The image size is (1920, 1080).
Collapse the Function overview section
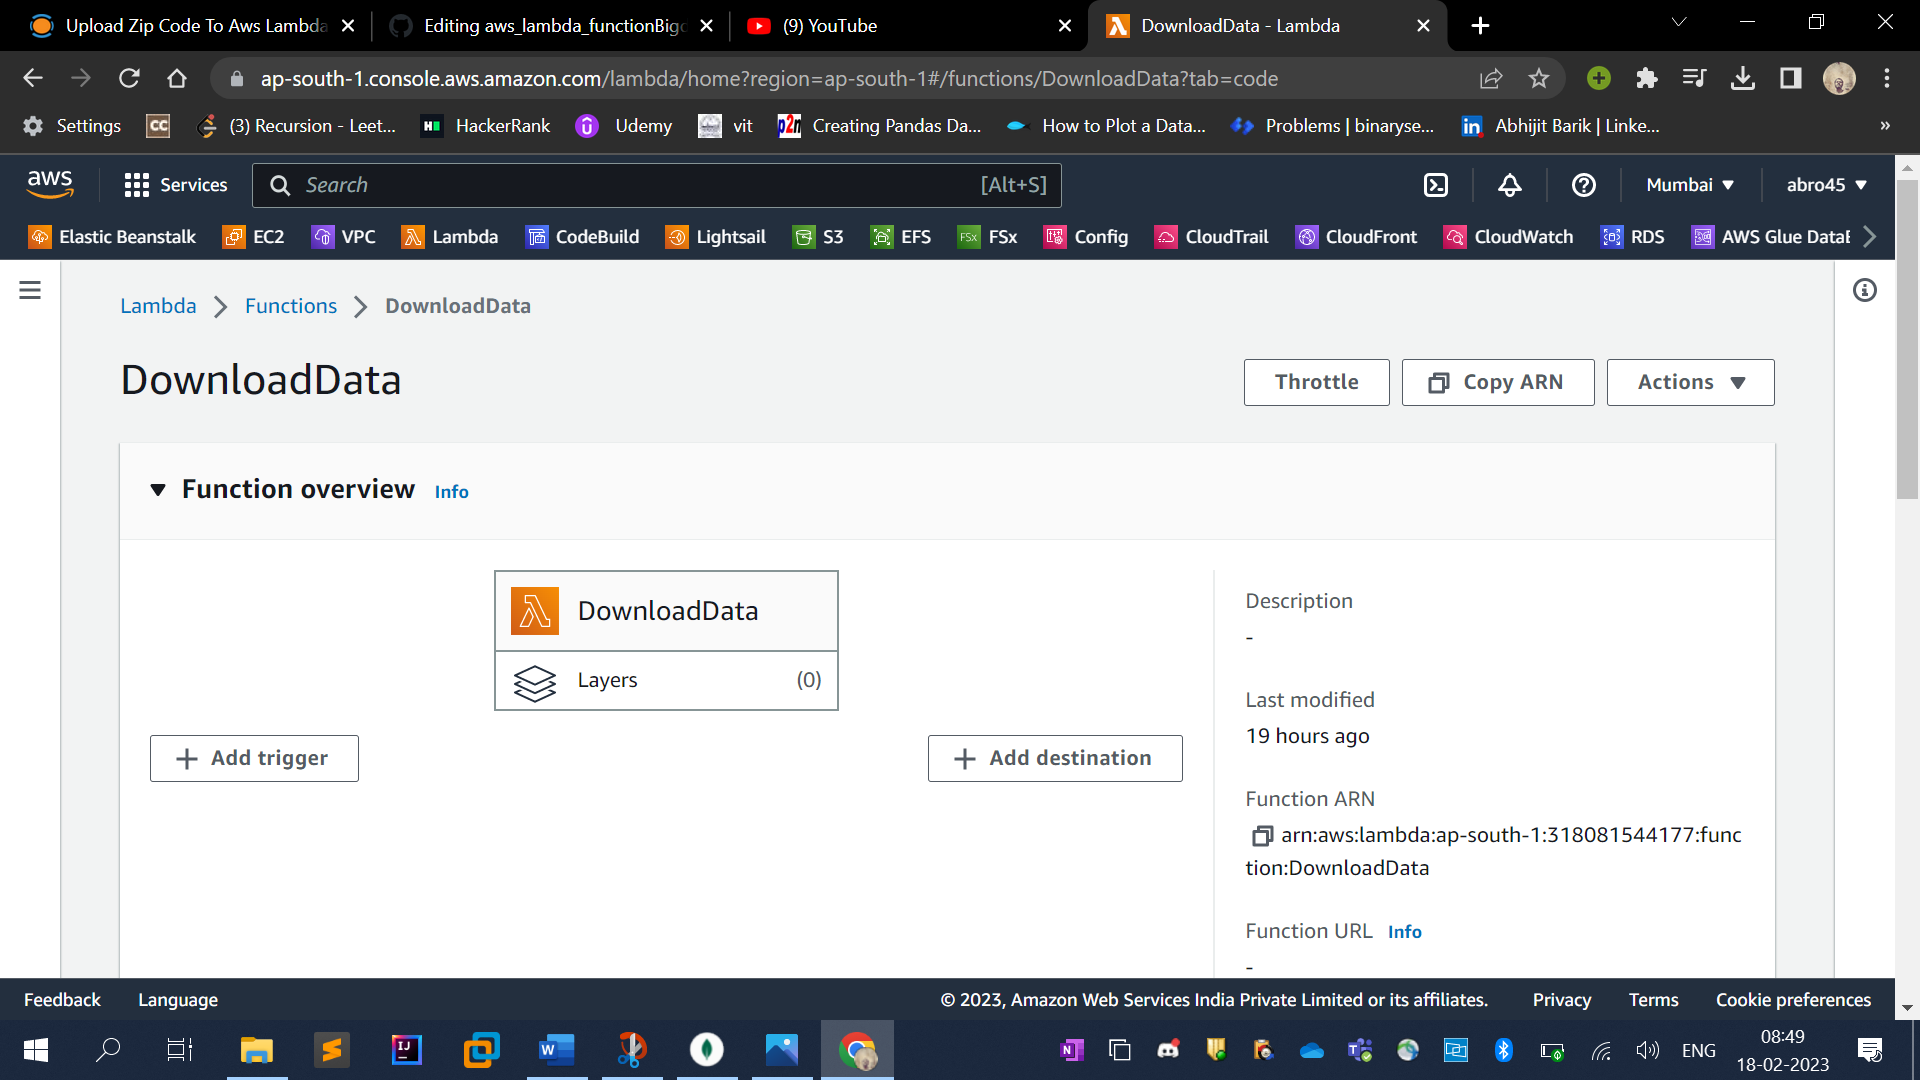[158, 489]
